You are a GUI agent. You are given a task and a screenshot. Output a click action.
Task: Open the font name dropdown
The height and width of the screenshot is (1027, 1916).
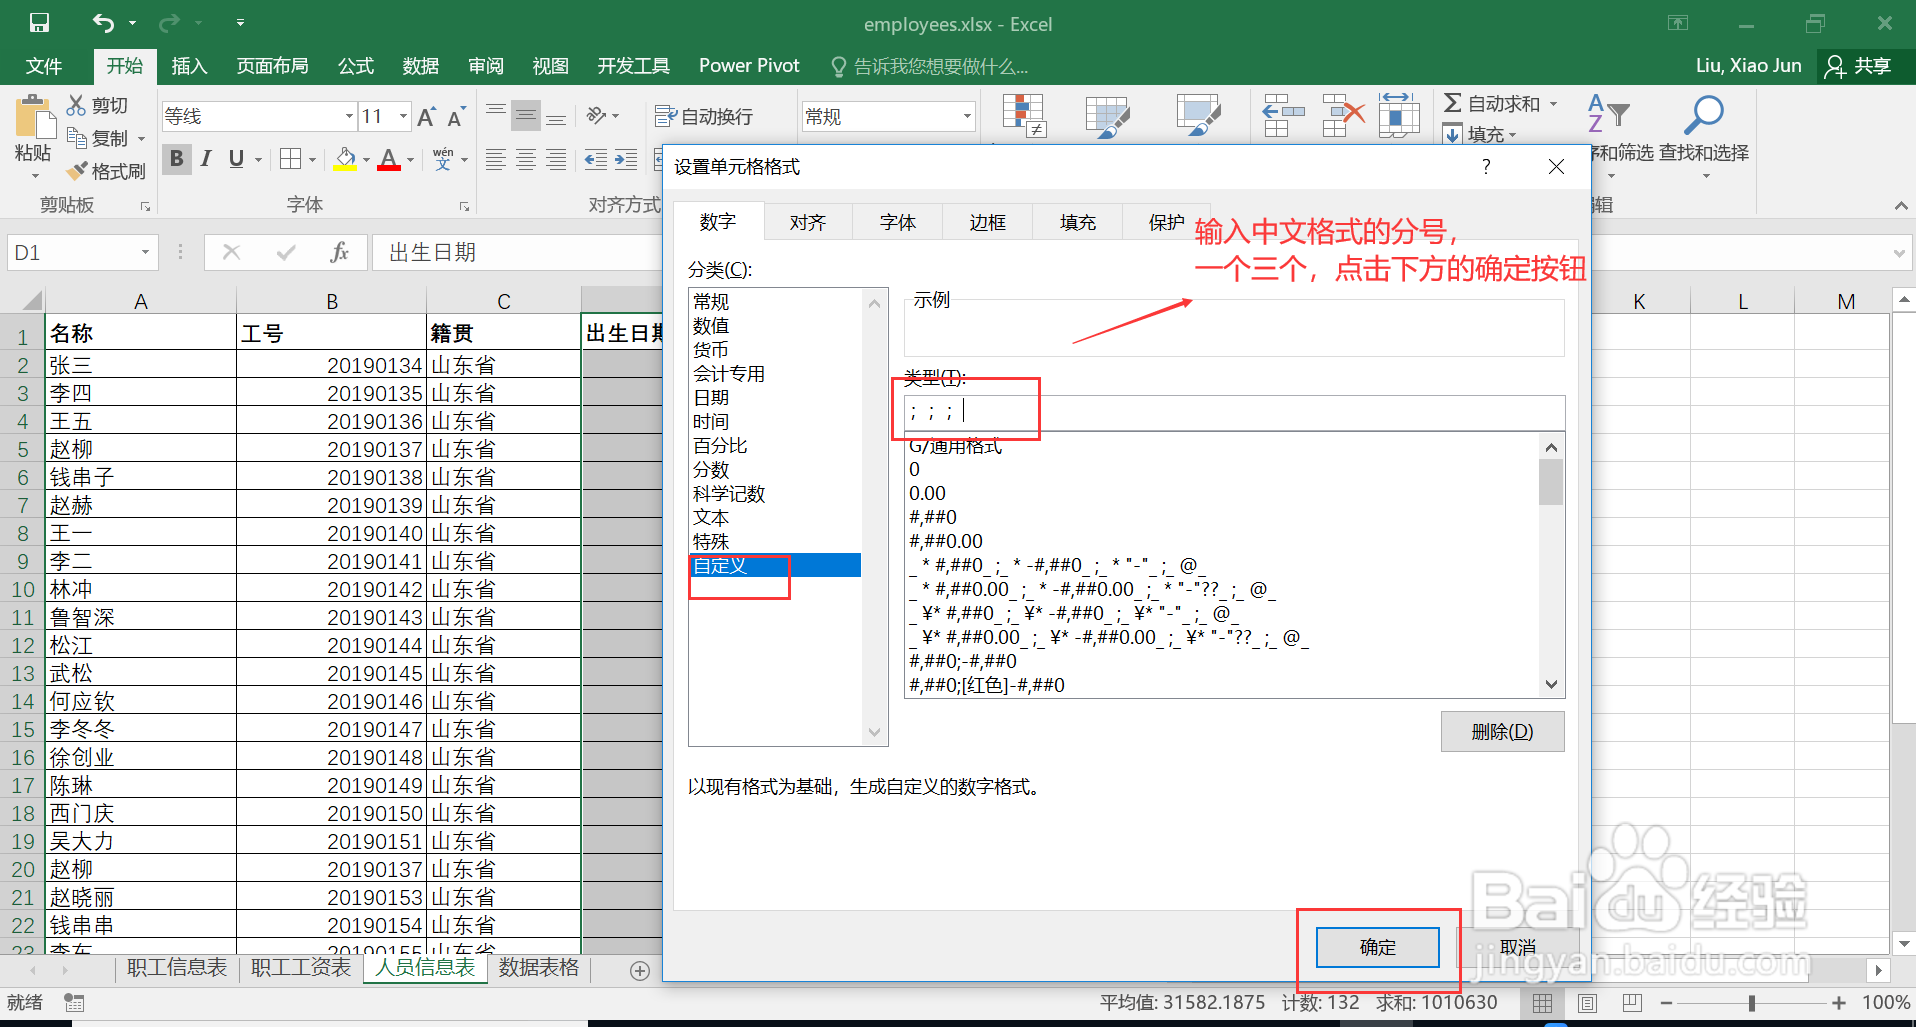[348, 115]
